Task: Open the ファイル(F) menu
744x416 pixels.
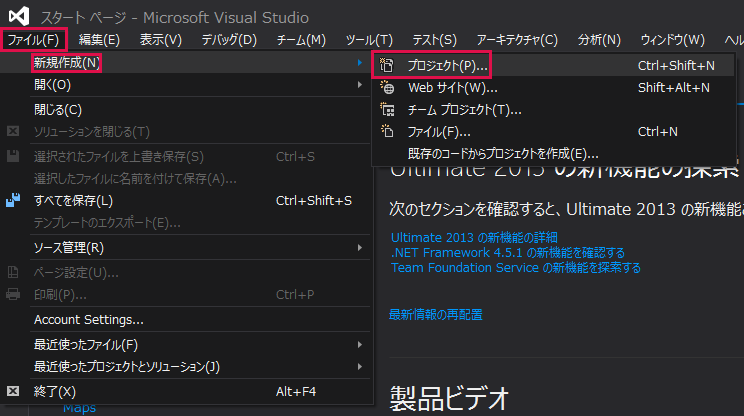Action: (33, 39)
